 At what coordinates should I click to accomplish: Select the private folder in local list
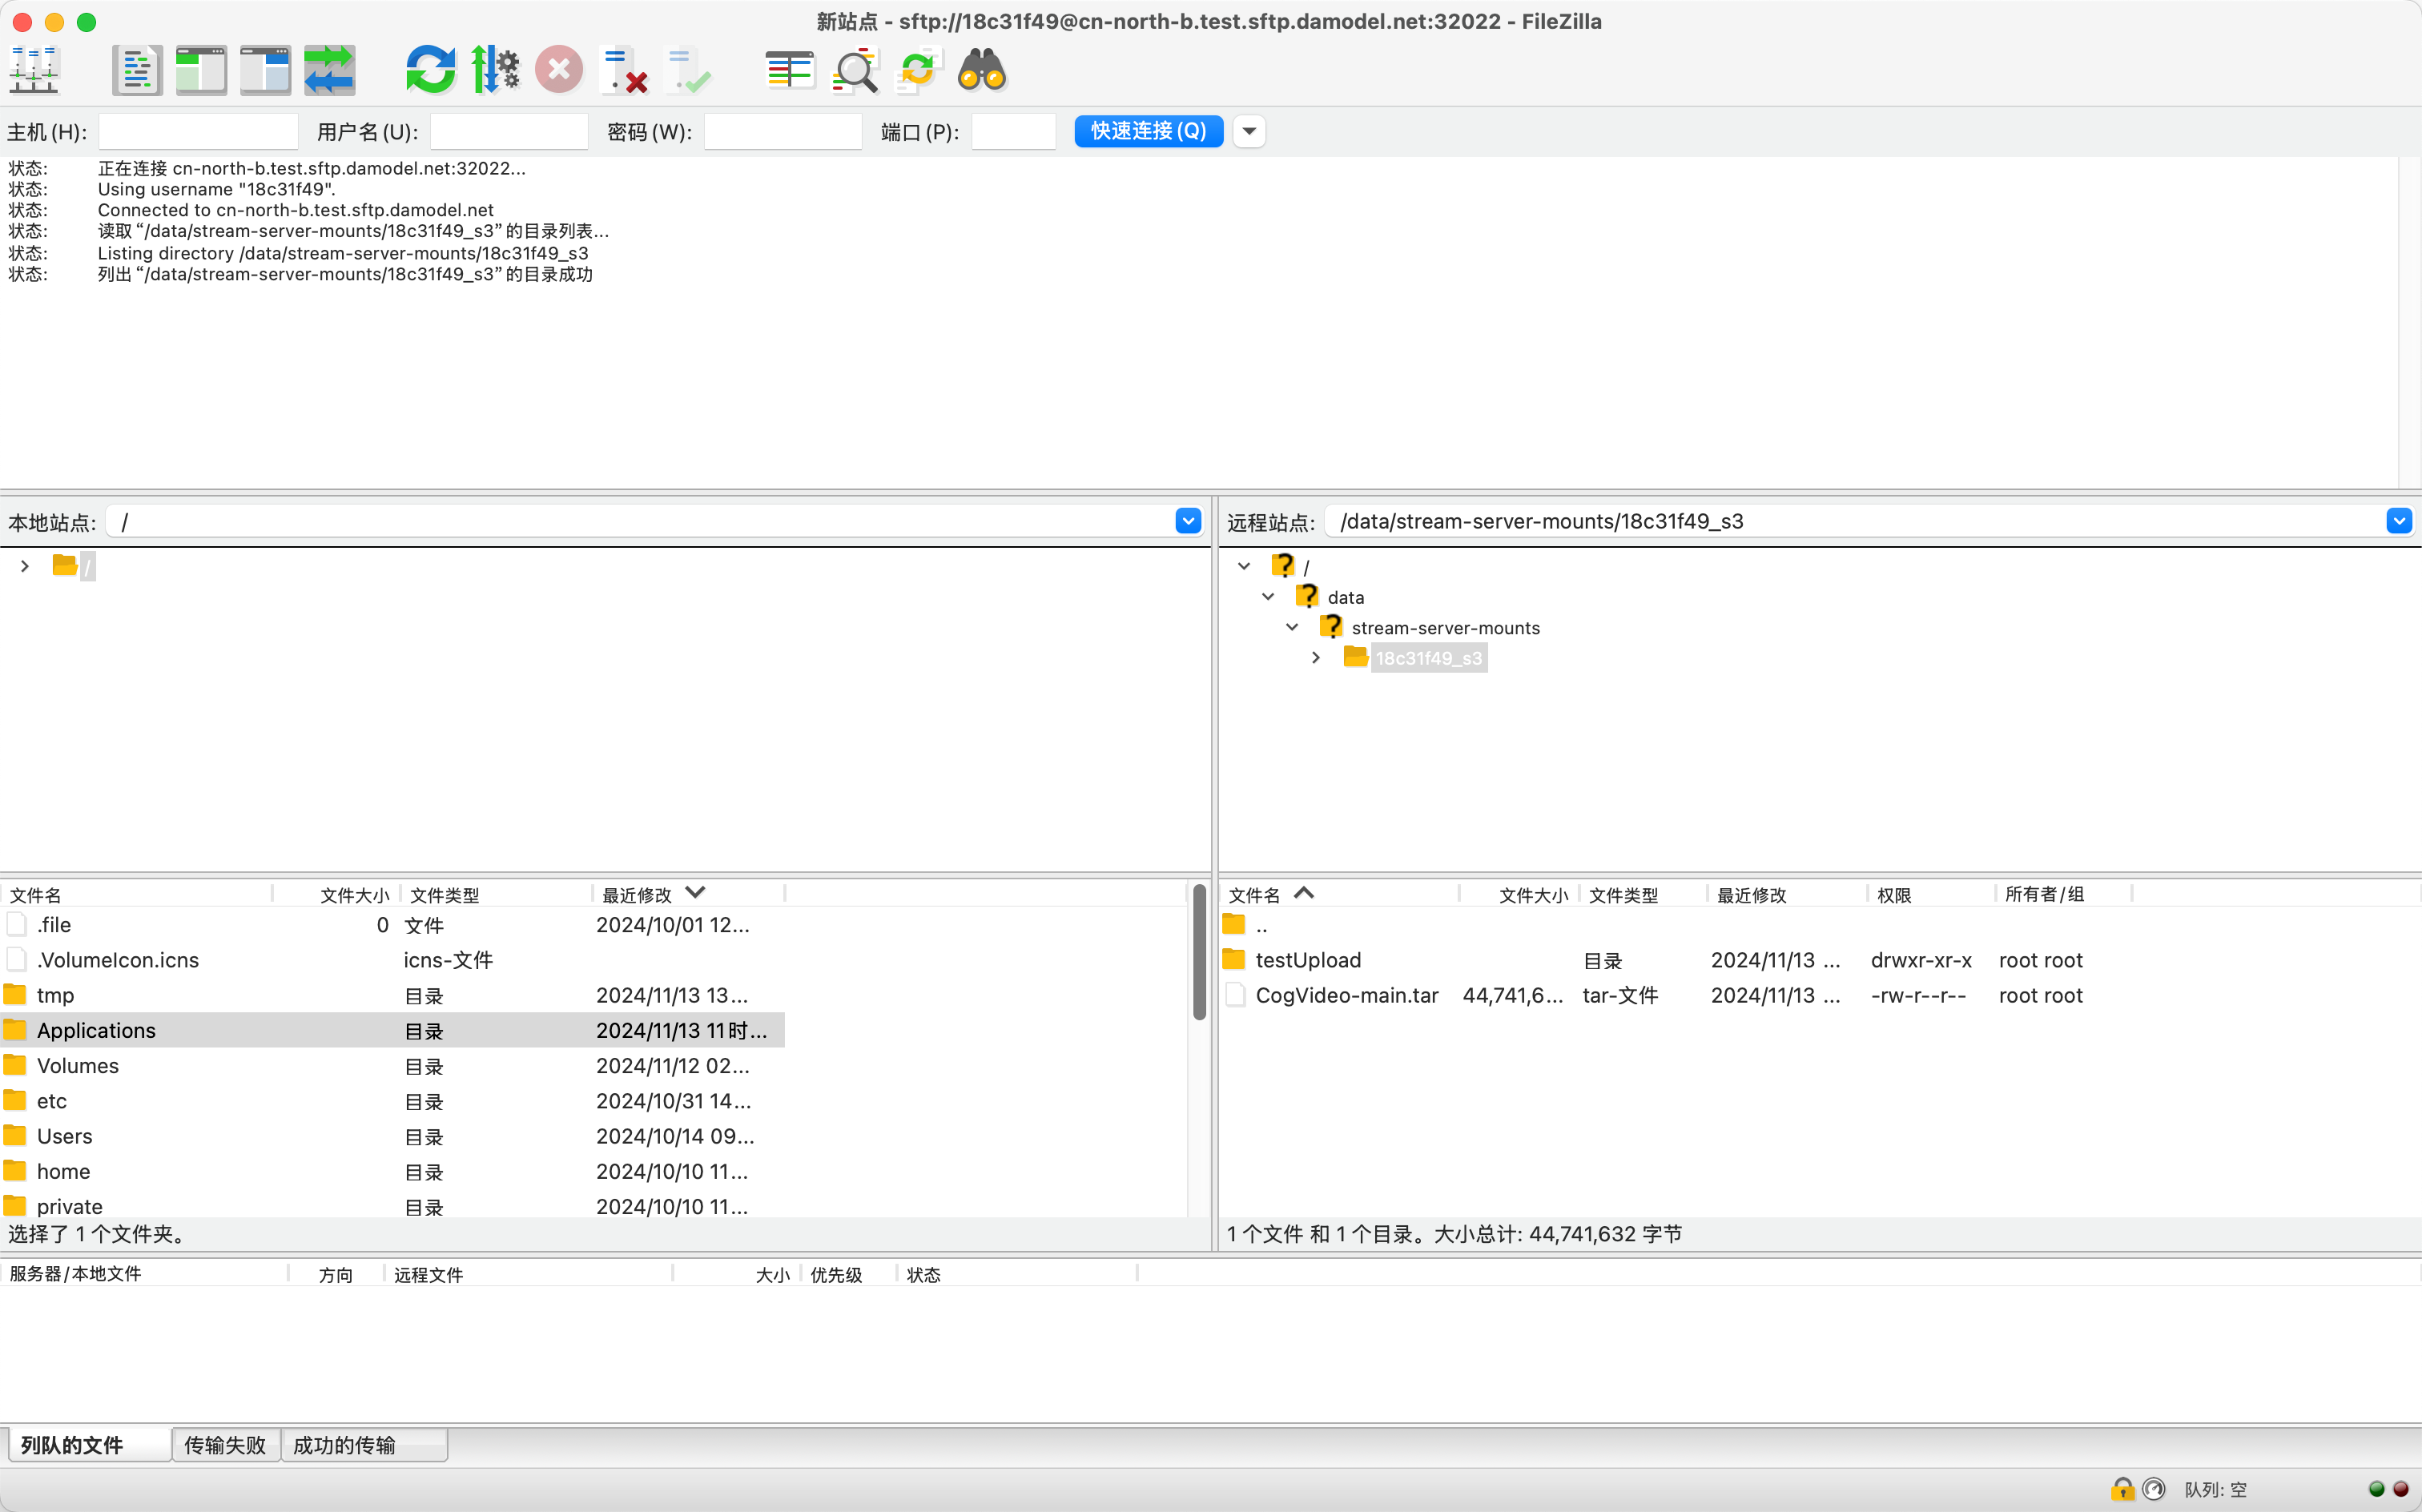(392, 1206)
